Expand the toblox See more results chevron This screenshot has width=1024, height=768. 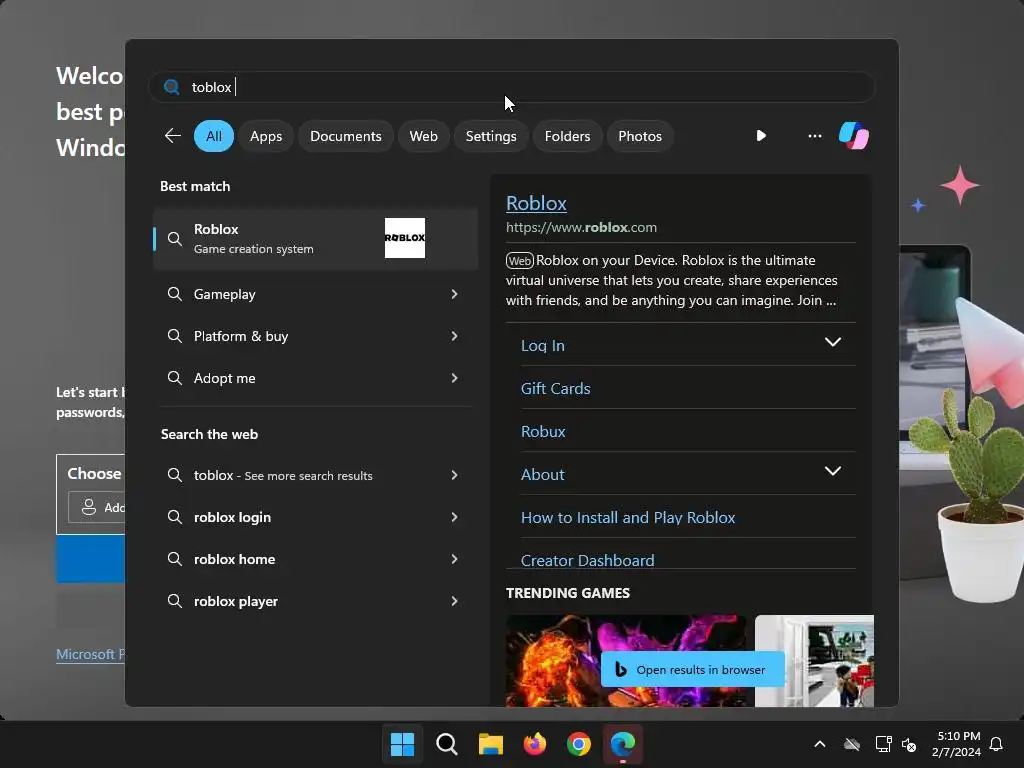tap(454, 475)
